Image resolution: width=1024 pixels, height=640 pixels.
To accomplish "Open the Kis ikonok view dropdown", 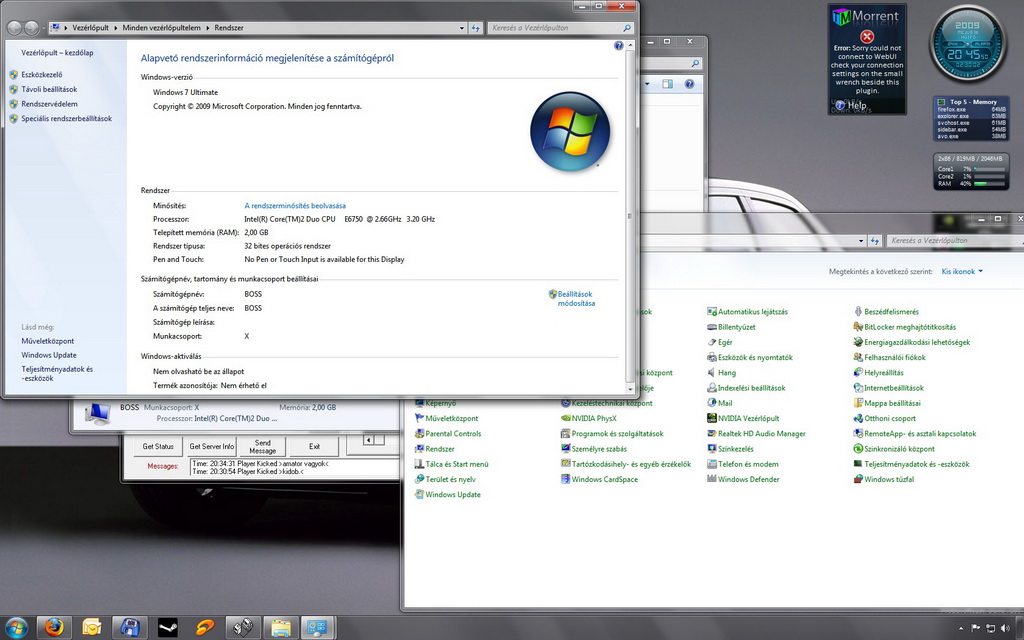I will [x=962, y=271].
